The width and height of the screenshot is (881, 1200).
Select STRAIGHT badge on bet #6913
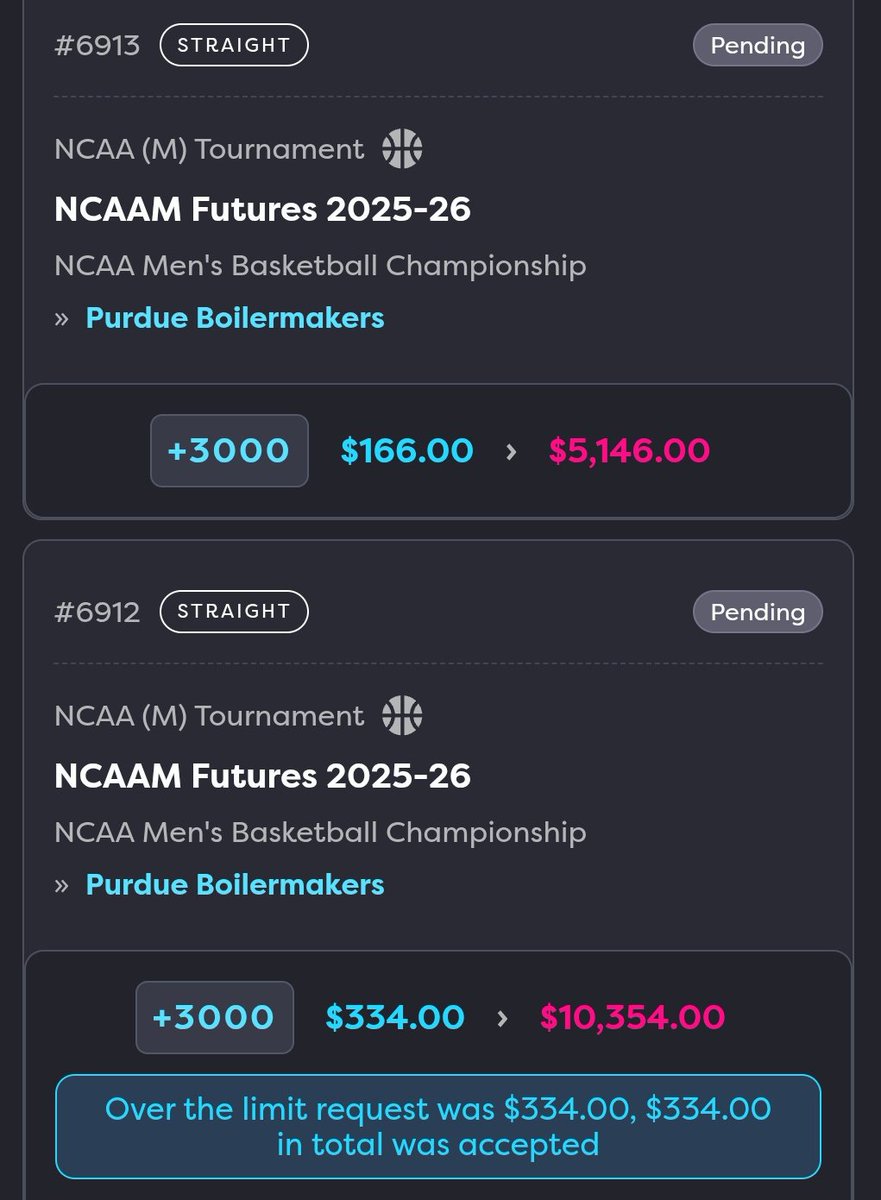(234, 45)
